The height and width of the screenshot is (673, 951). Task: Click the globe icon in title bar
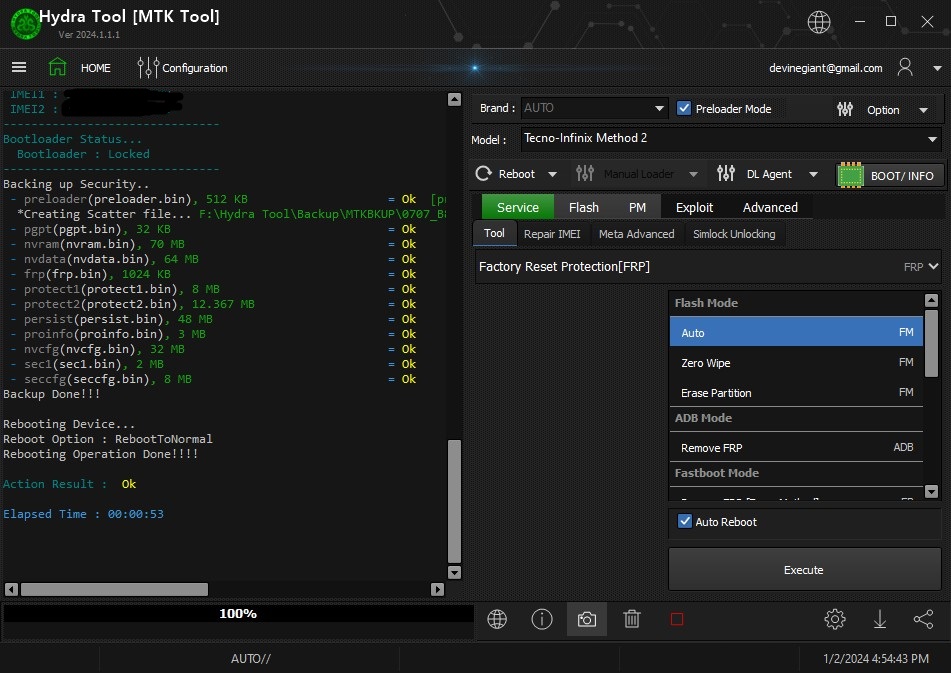[x=819, y=22]
